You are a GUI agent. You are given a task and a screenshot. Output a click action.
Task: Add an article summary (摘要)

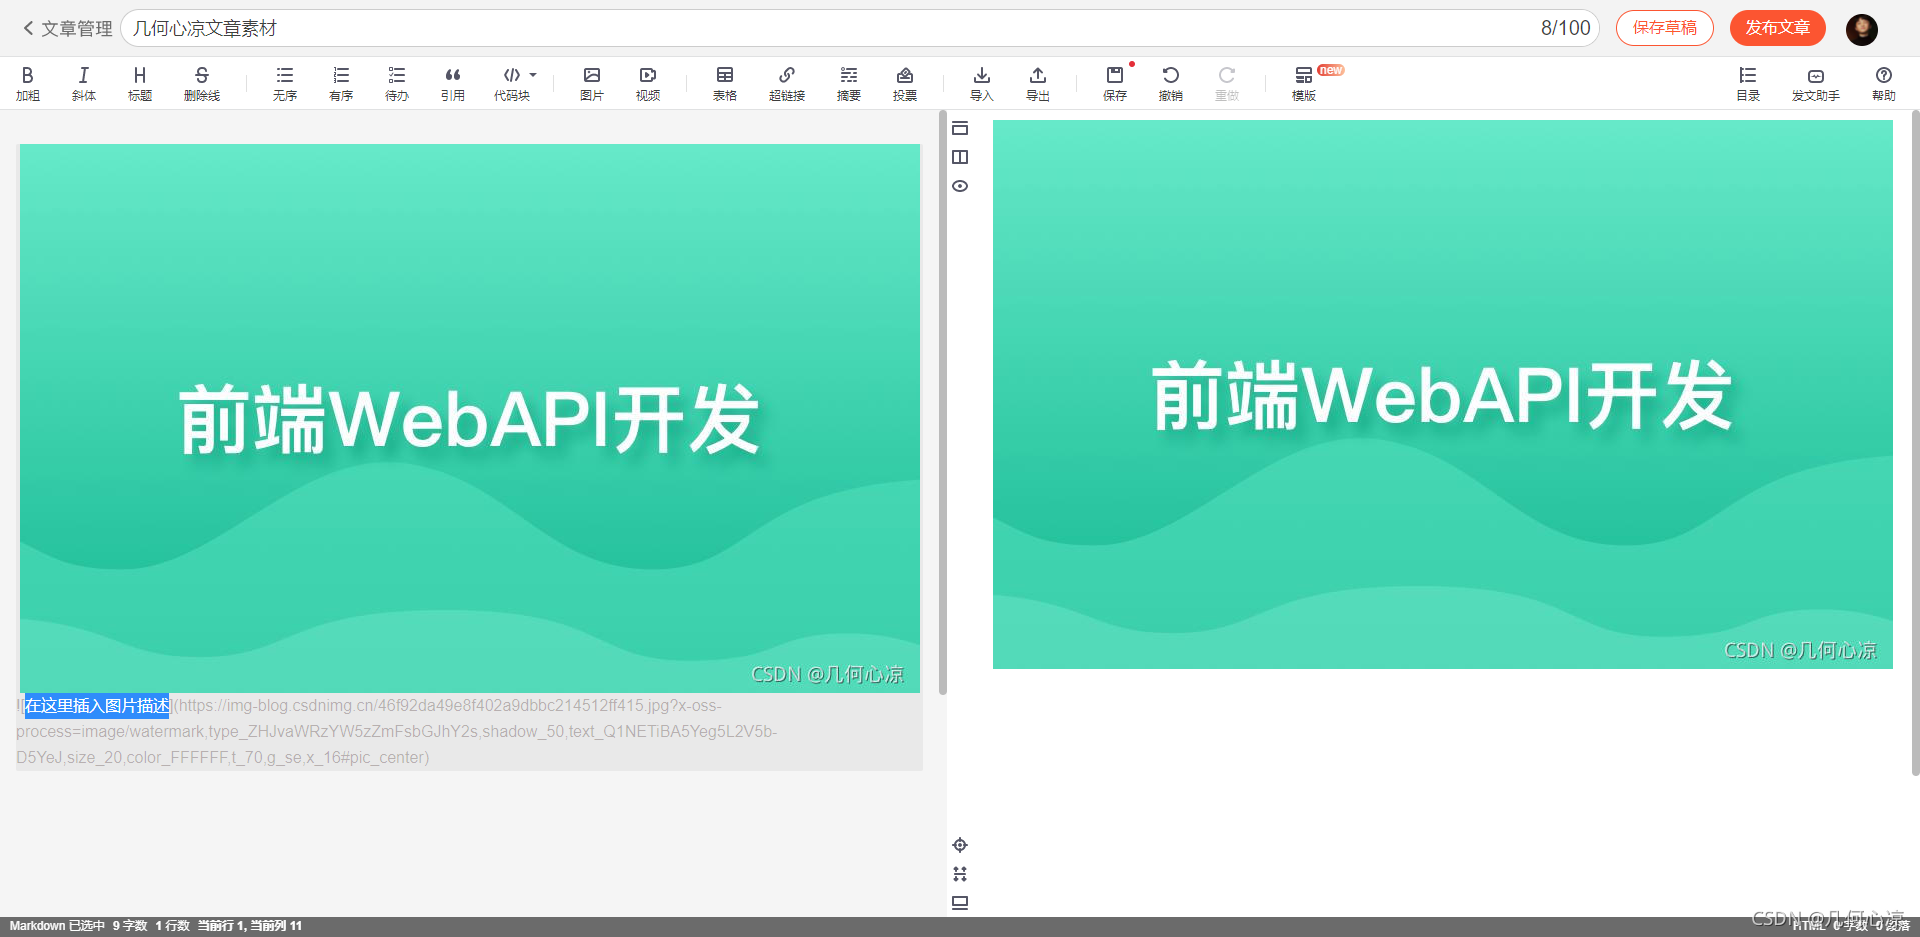click(x=849, y=83)
